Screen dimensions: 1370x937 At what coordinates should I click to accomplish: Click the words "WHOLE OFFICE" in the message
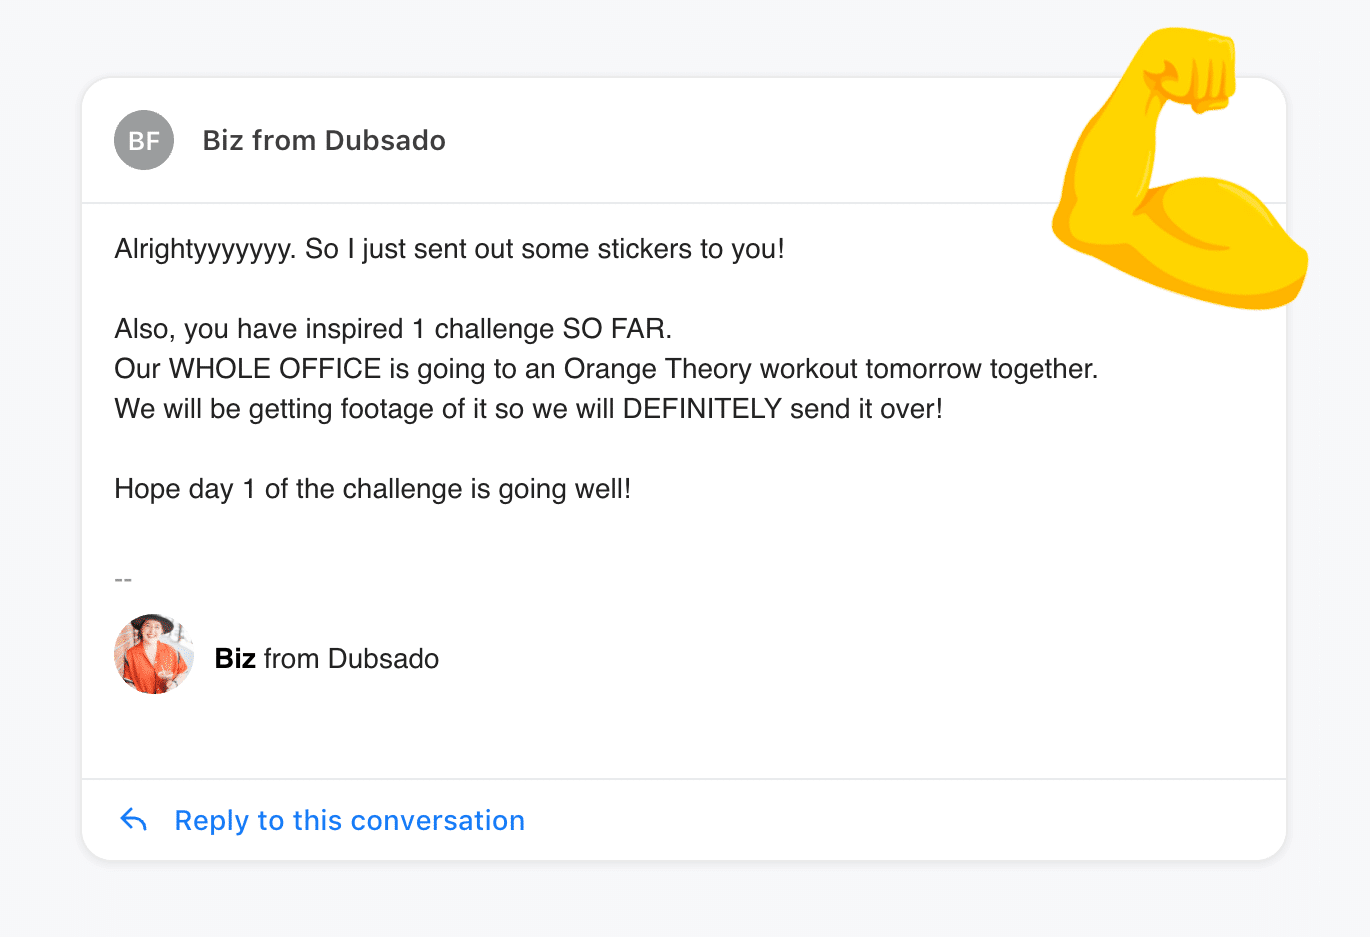pyautogui.click(x=275, y=368)
